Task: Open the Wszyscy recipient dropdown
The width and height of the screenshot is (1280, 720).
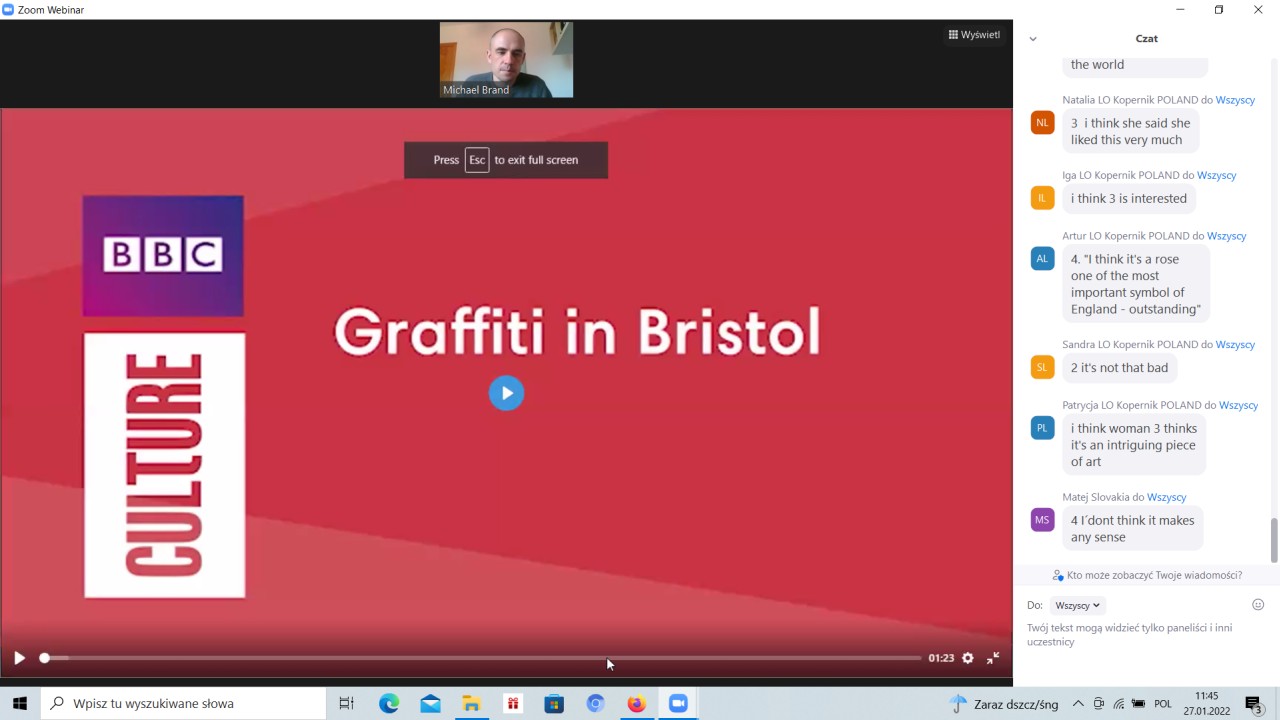Action: [1078, 605]
